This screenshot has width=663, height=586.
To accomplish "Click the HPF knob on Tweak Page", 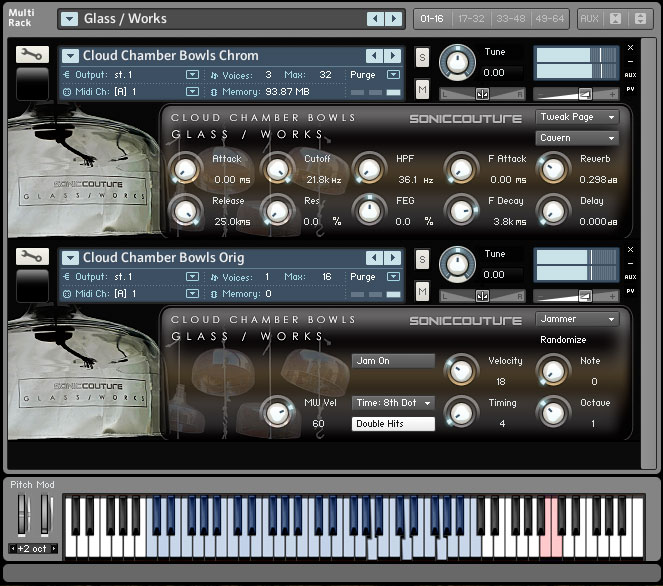I will click(369, 170).
